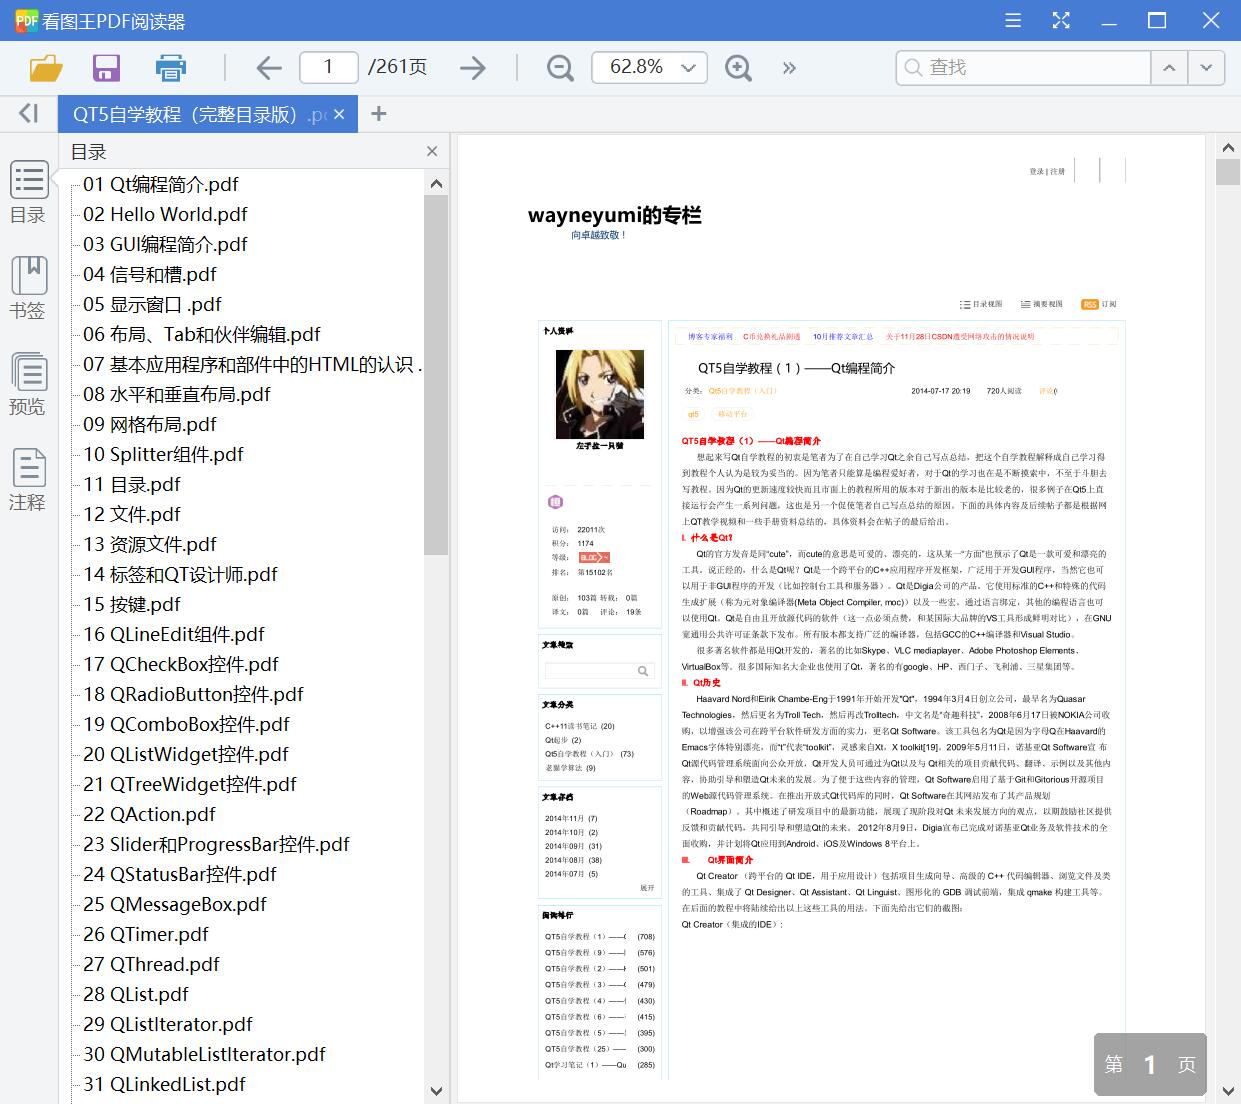1241x1104 pixels.
Task: Go to the next page with the right arrow
Action: click(472, 68)
